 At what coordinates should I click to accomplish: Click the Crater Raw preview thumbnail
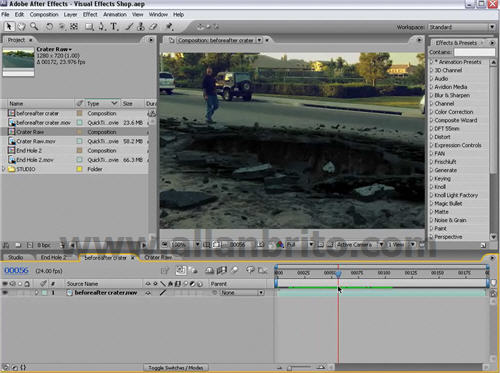[18, 61]
